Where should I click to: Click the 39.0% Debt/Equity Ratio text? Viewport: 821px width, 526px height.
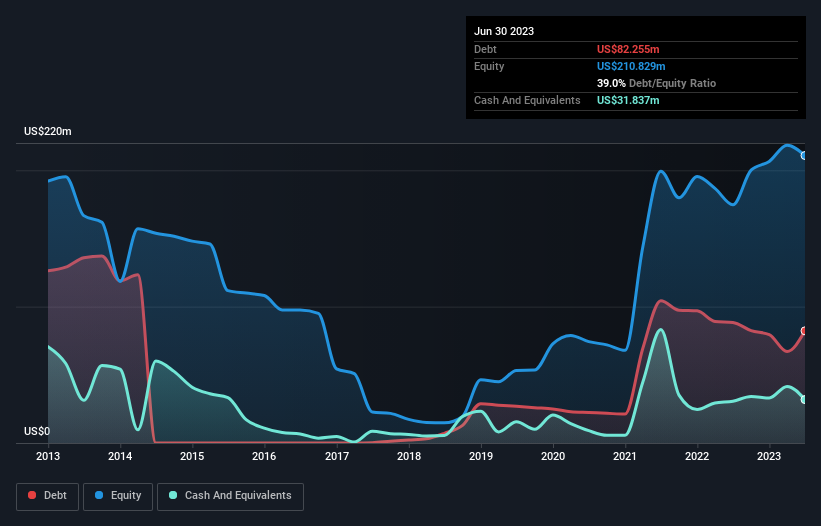[656, 83]
